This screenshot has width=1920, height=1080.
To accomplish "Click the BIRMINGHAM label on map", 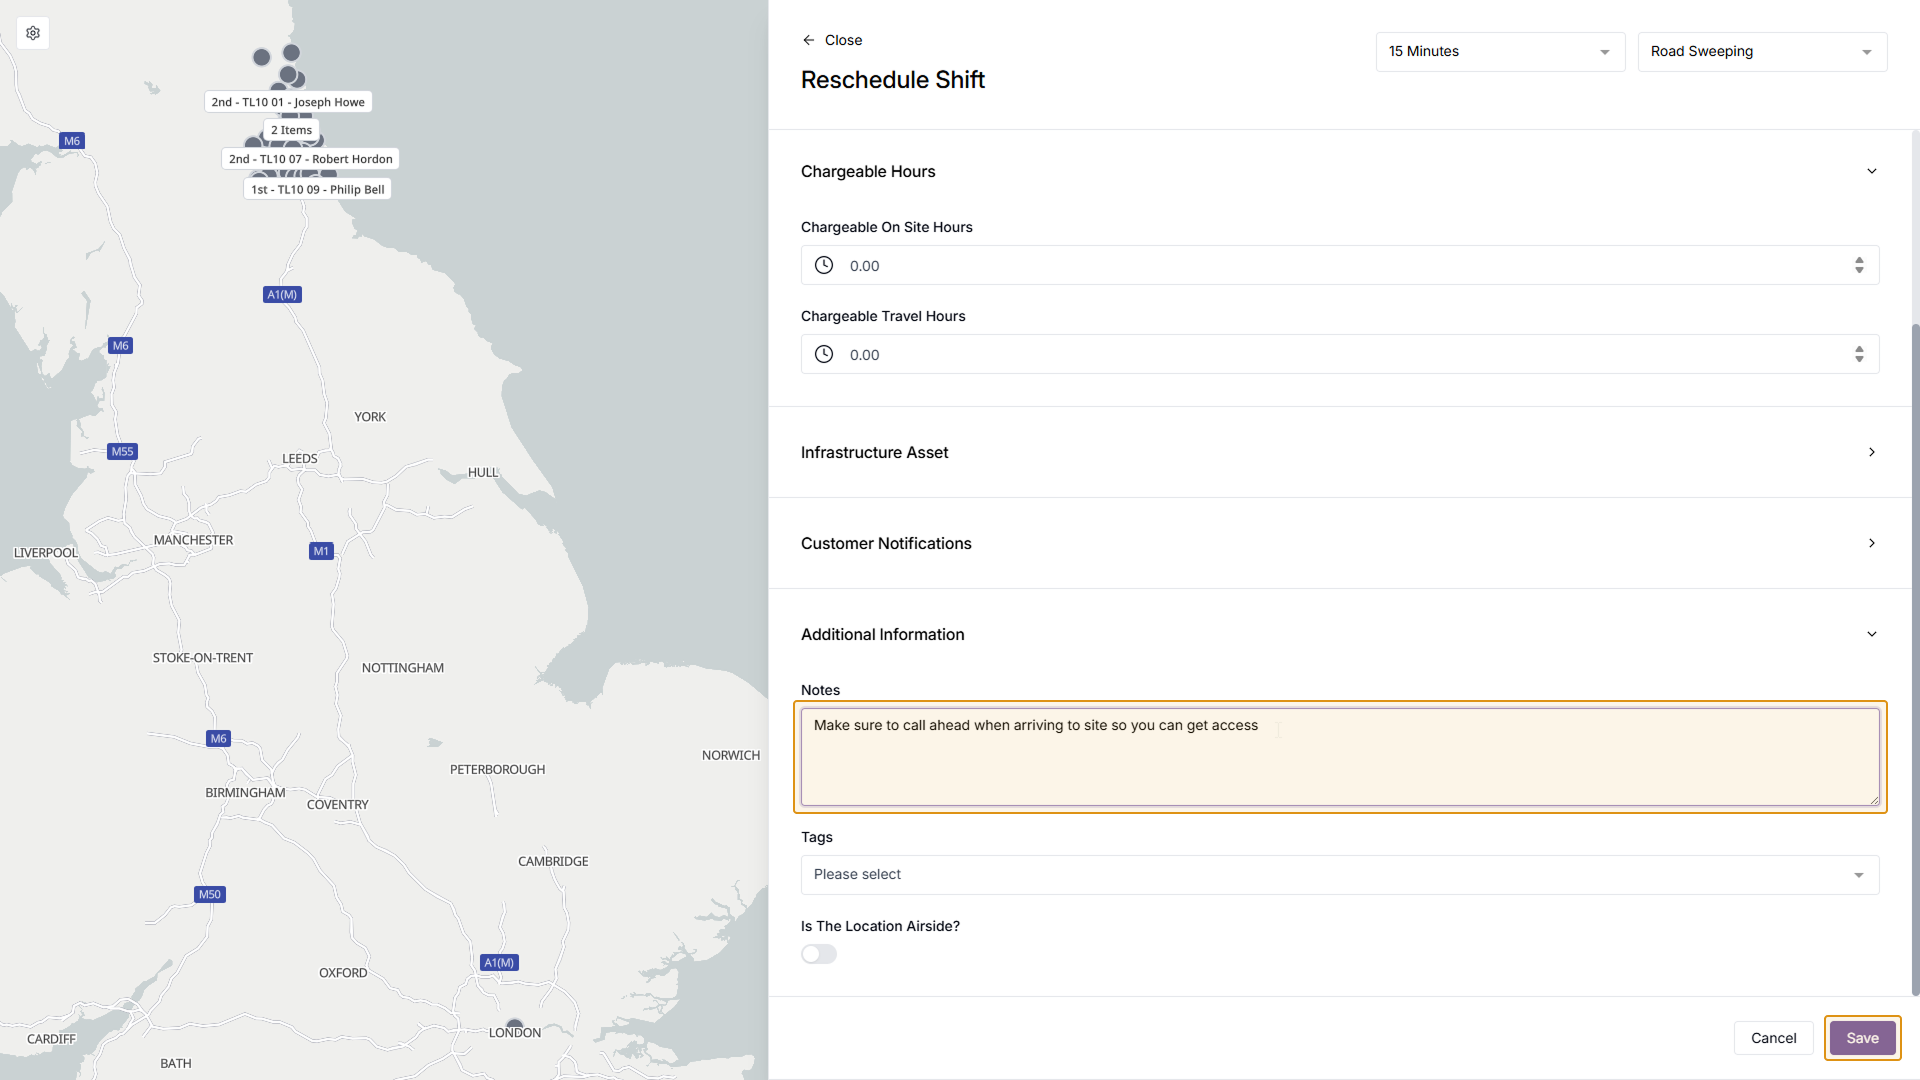I will (245, 793).
